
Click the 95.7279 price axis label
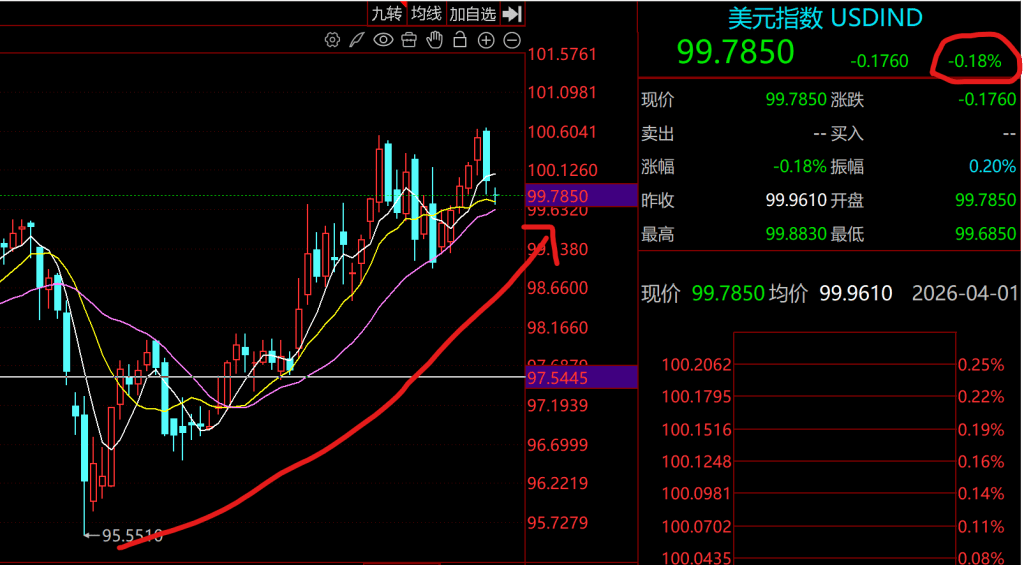pyautogui.click(x=558, y=523)
